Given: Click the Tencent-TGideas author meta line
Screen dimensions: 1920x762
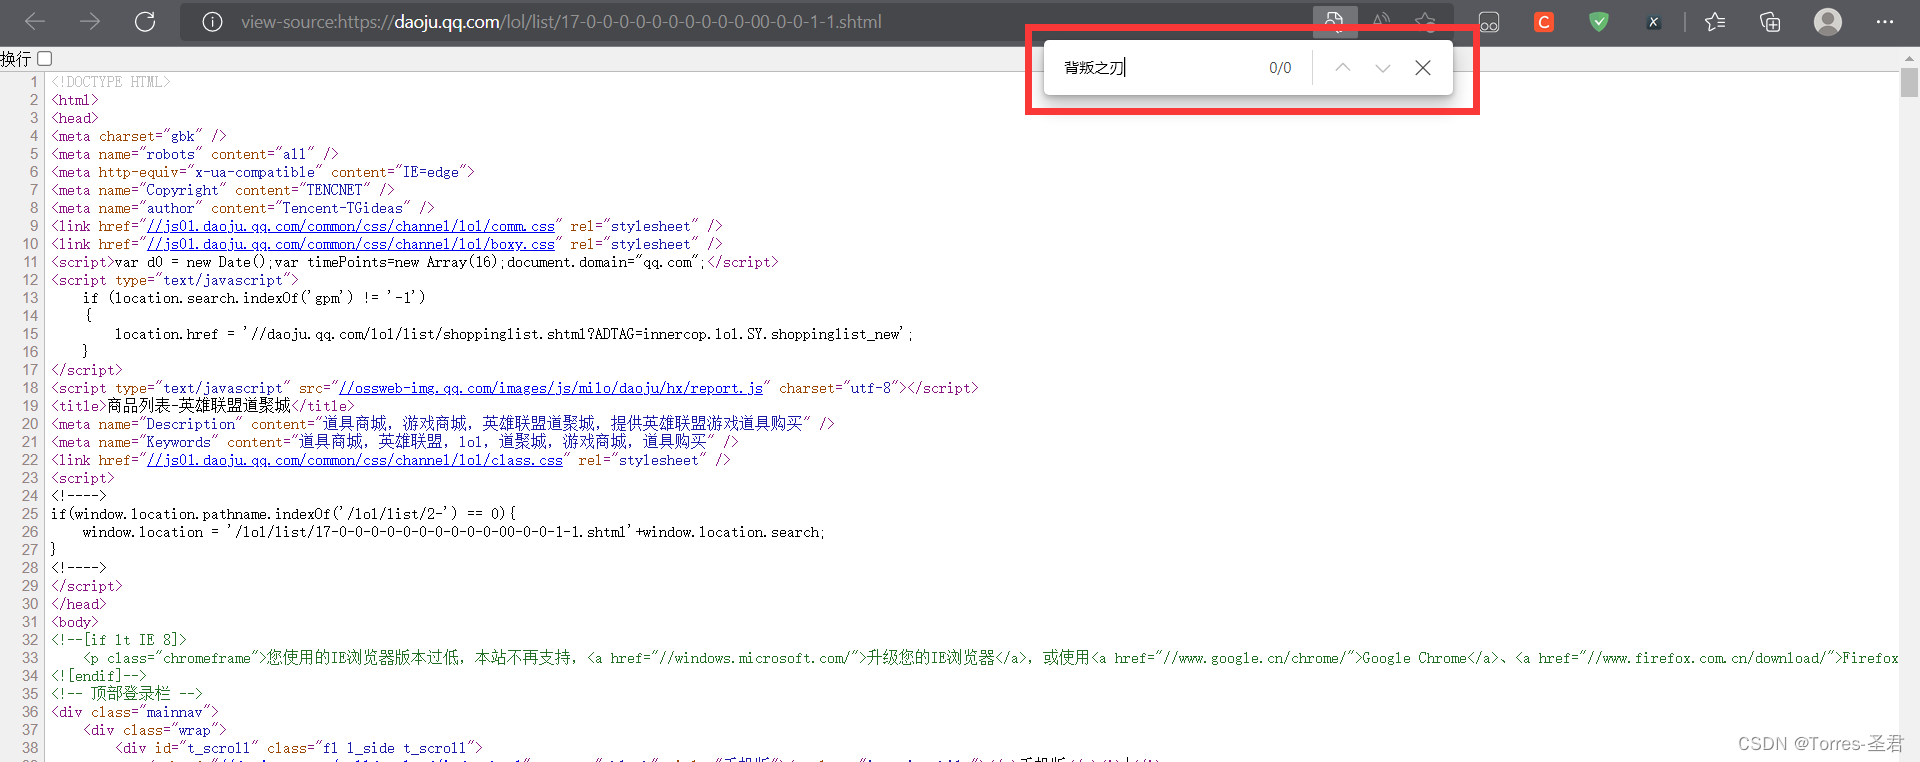Looking at the screenshot, I should coord(243,208).
